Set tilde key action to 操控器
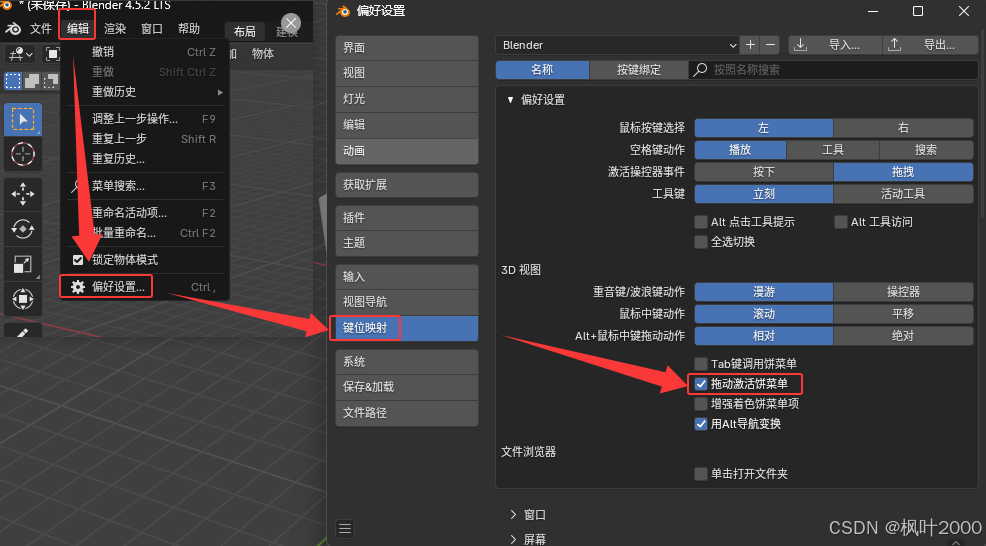986x546 pixels. pos(903,292)
